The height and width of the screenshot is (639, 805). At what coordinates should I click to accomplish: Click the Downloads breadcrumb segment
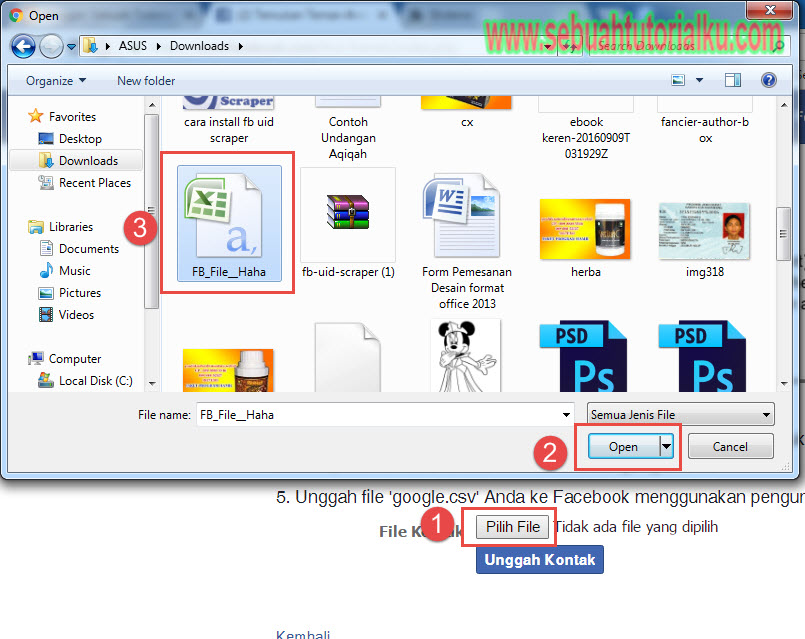199,46
